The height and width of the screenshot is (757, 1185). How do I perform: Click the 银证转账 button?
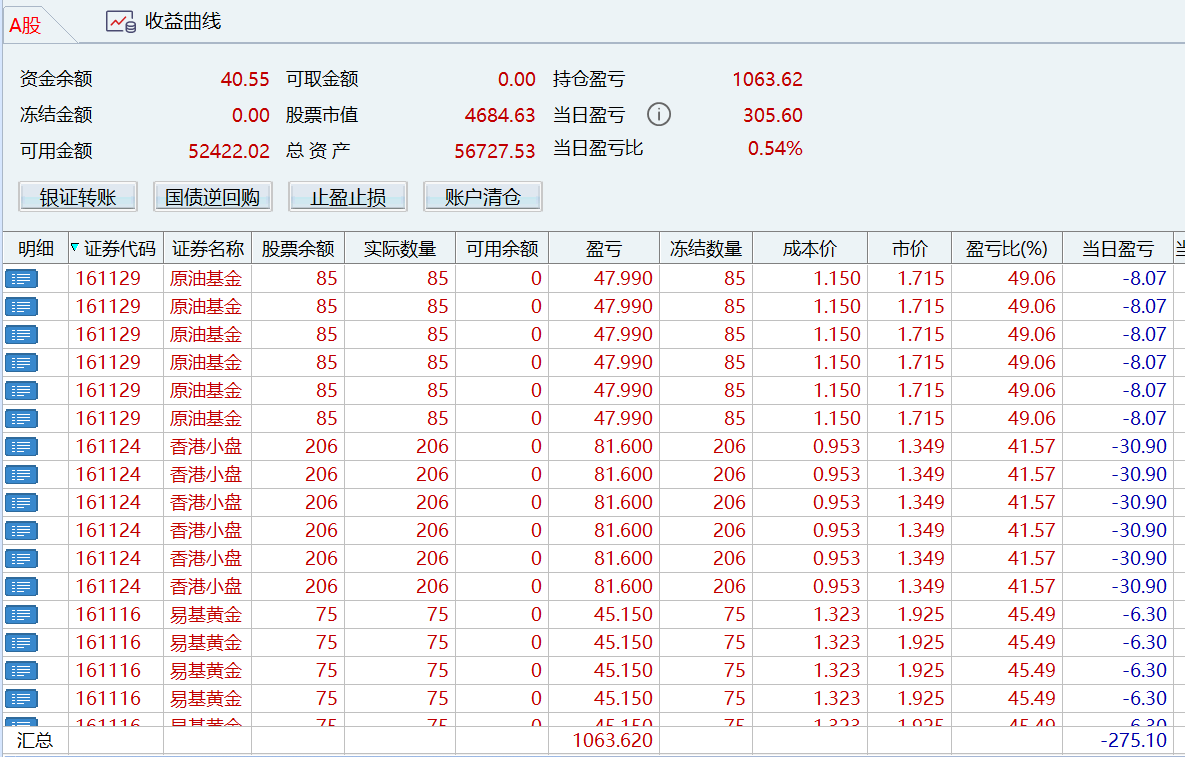pos(78,197)
